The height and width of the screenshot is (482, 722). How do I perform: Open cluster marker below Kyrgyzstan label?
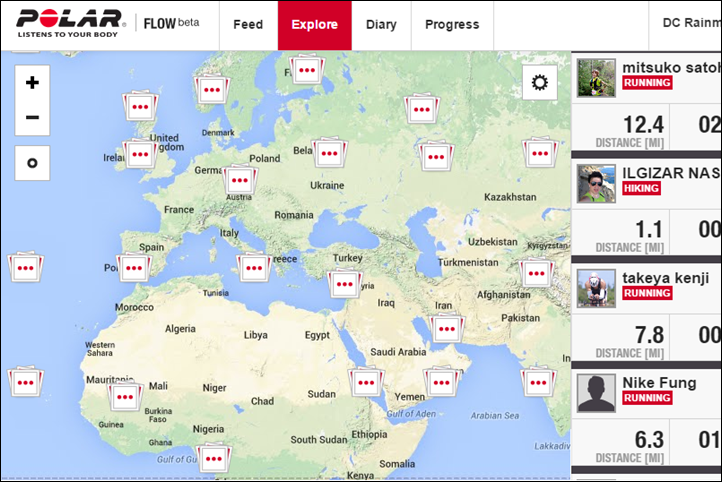536,273
